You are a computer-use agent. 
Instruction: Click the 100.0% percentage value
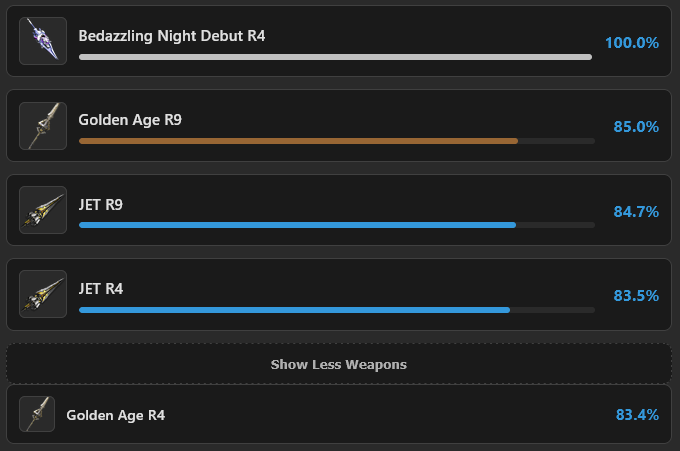tap(632, 42)
